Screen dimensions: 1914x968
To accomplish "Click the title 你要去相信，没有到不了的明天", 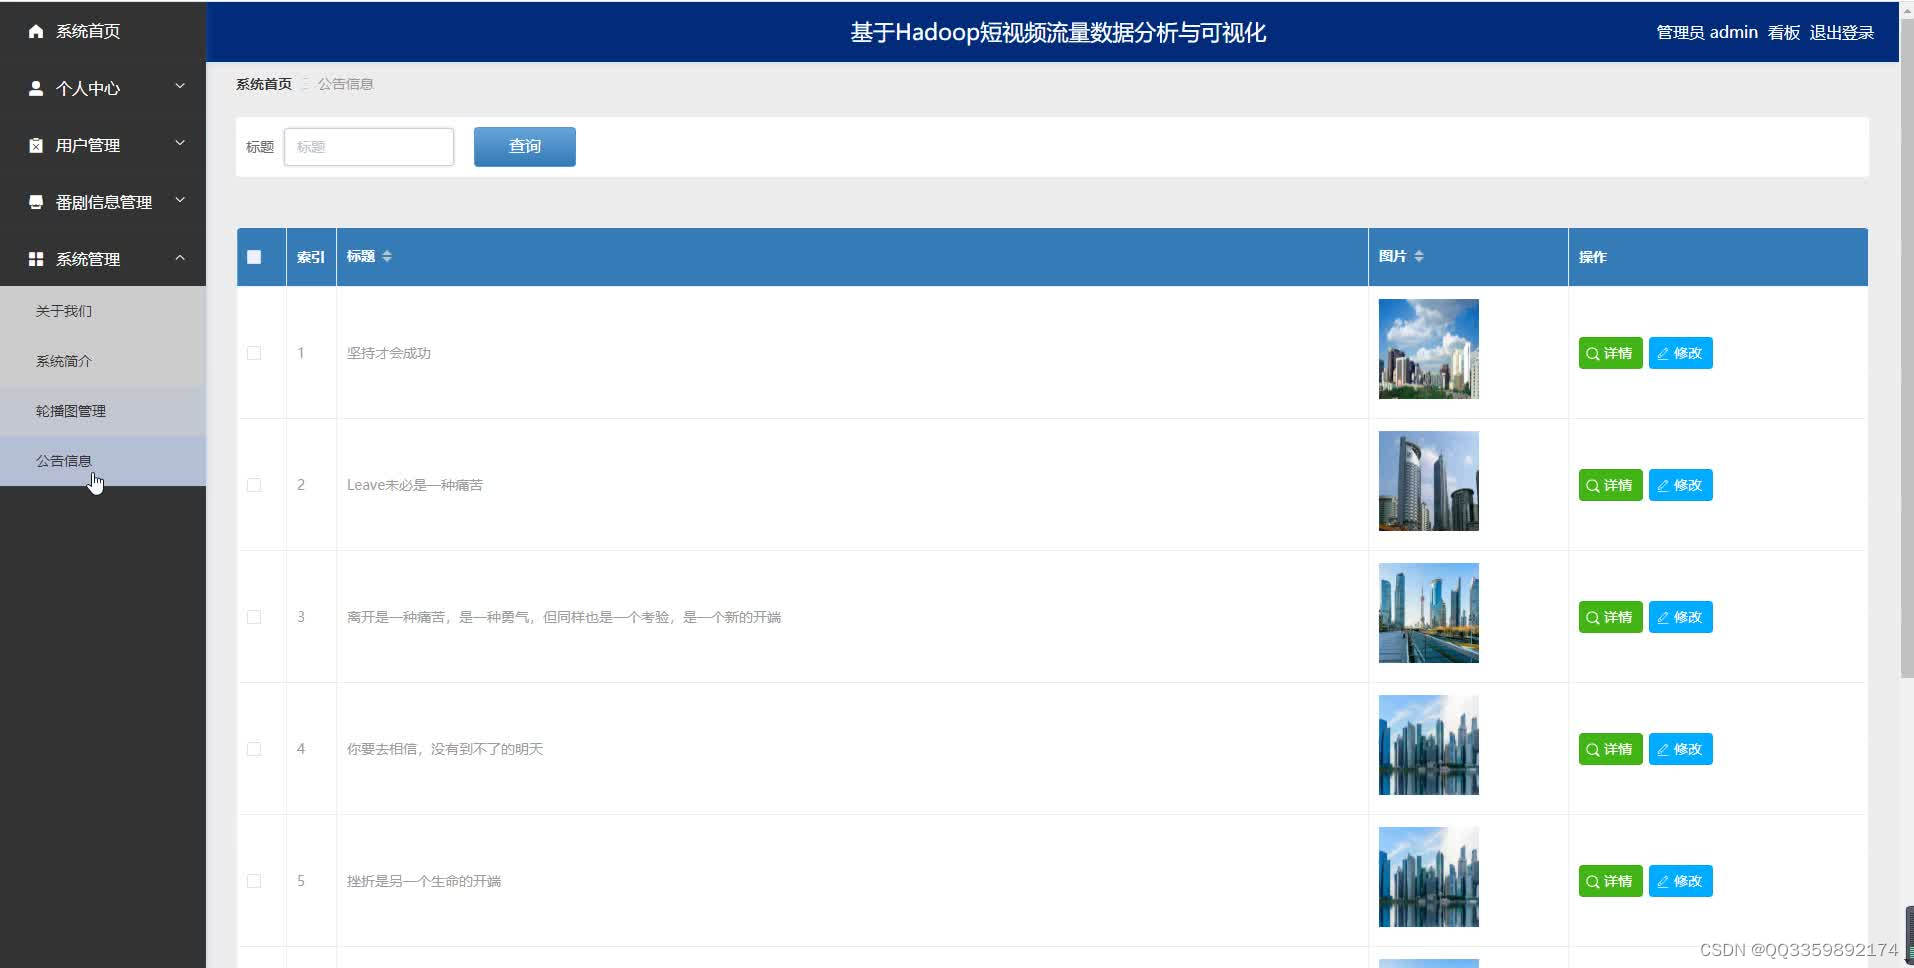I will (x=445, y=749).
